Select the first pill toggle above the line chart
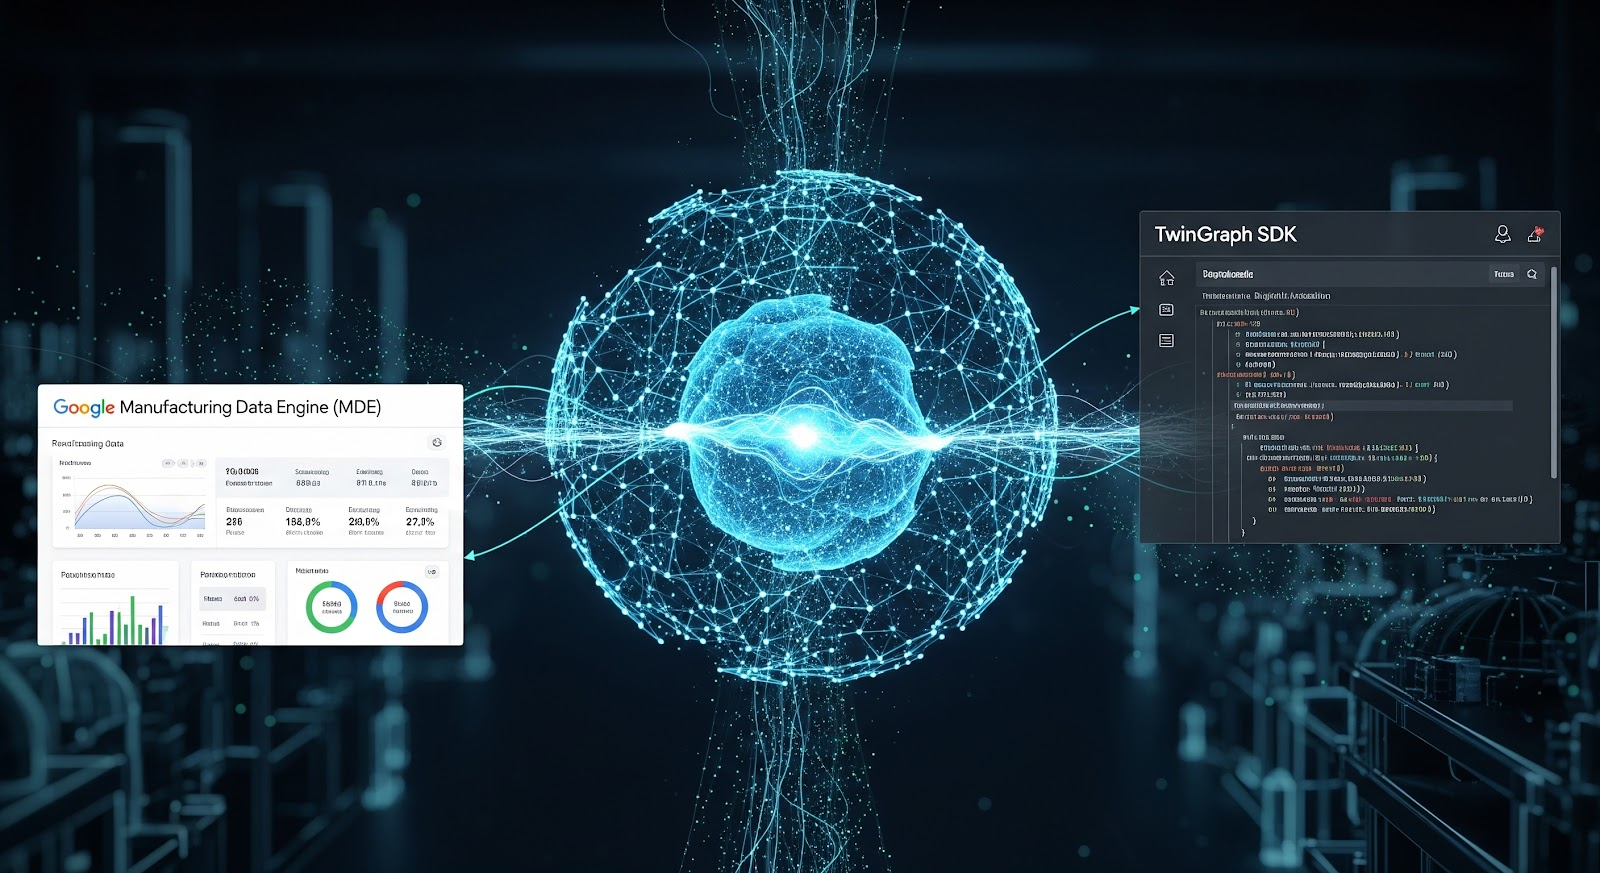Screen dimensions: 1600x873 pos(168,463)
